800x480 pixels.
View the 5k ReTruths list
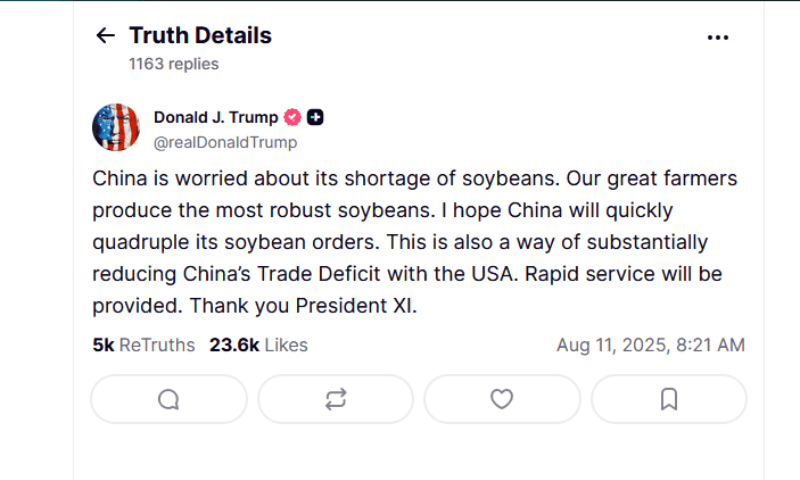point(143,345)
